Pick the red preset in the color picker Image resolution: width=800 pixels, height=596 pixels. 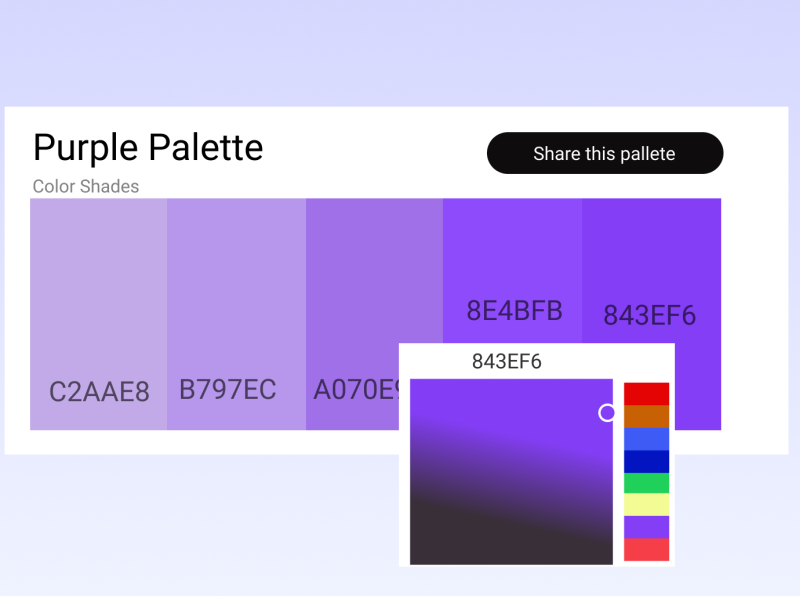[x=645, y=392]
